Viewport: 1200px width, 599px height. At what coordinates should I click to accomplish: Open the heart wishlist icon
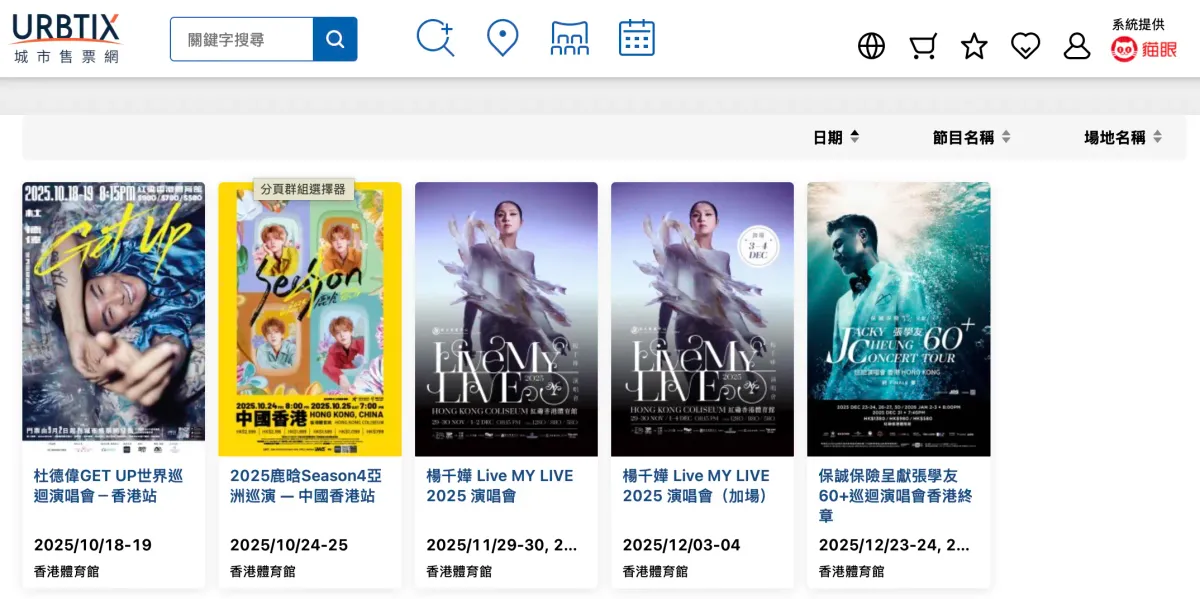coord(1025,46)
